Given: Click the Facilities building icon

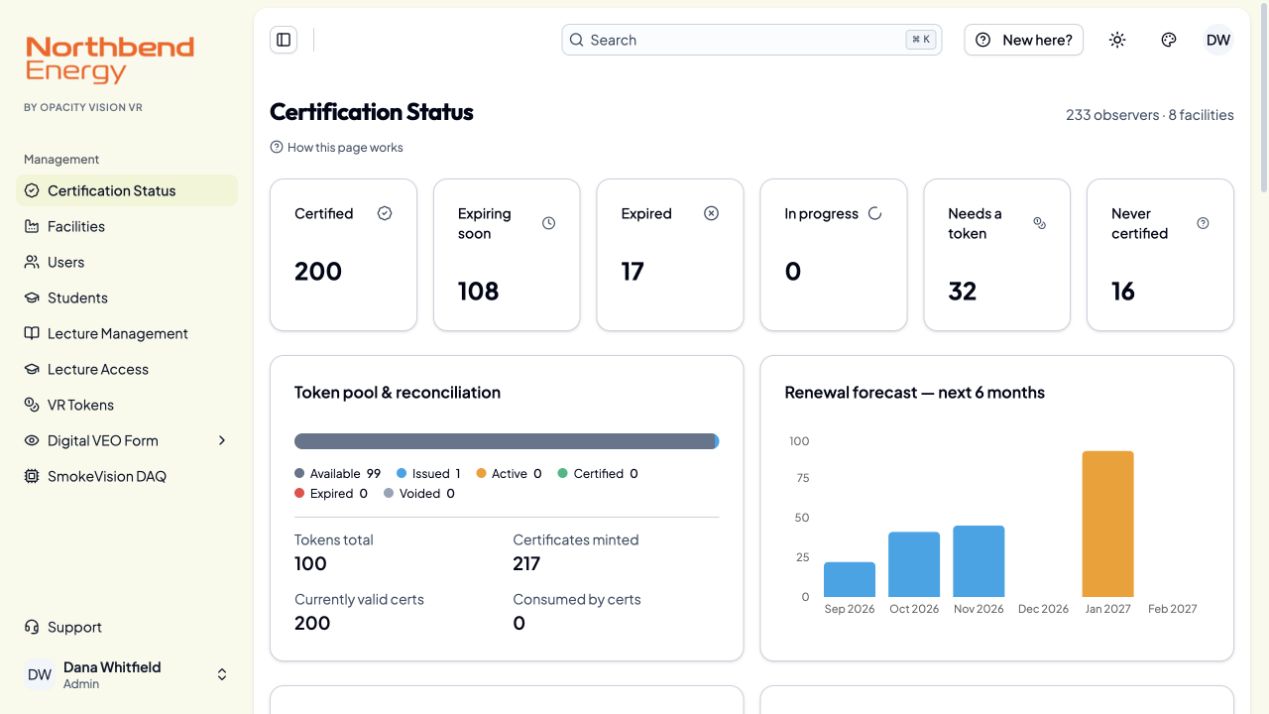Looking at the screenshot, I should [31, 227].
